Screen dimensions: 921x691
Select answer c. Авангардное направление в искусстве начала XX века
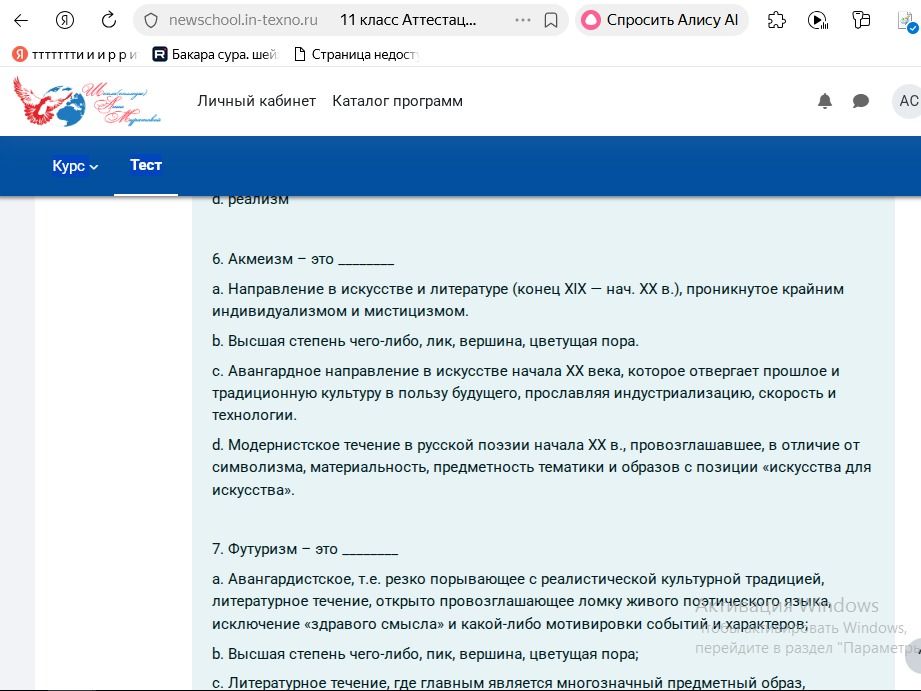coord(526,393)
